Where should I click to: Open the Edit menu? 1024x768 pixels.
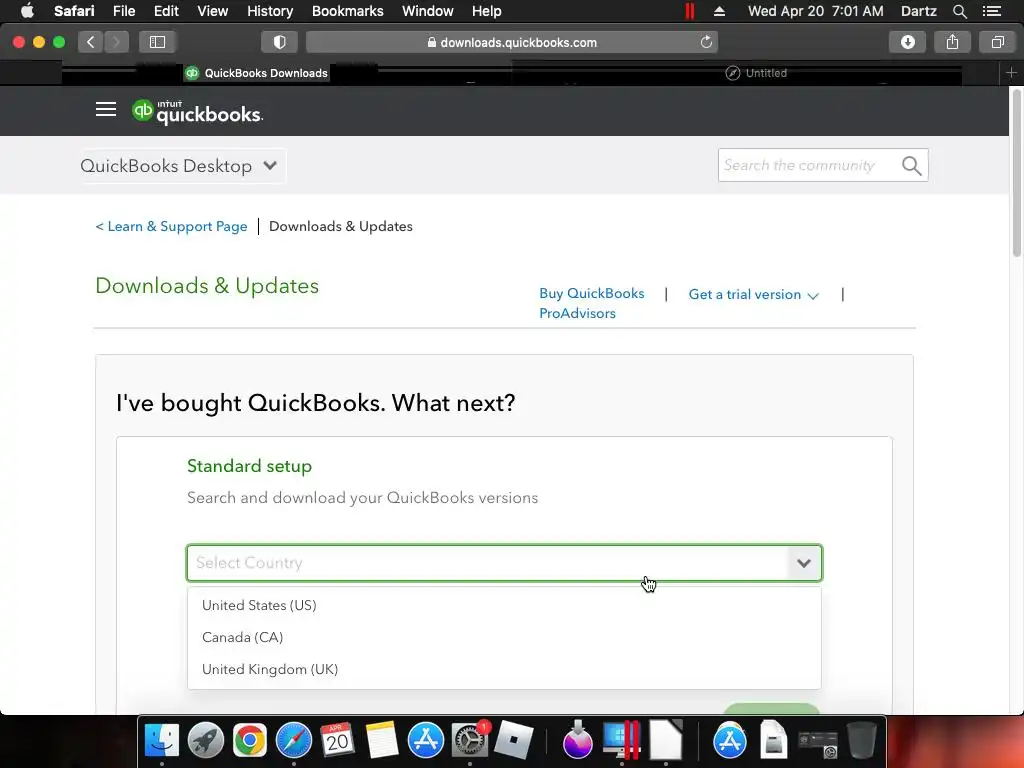166,11
